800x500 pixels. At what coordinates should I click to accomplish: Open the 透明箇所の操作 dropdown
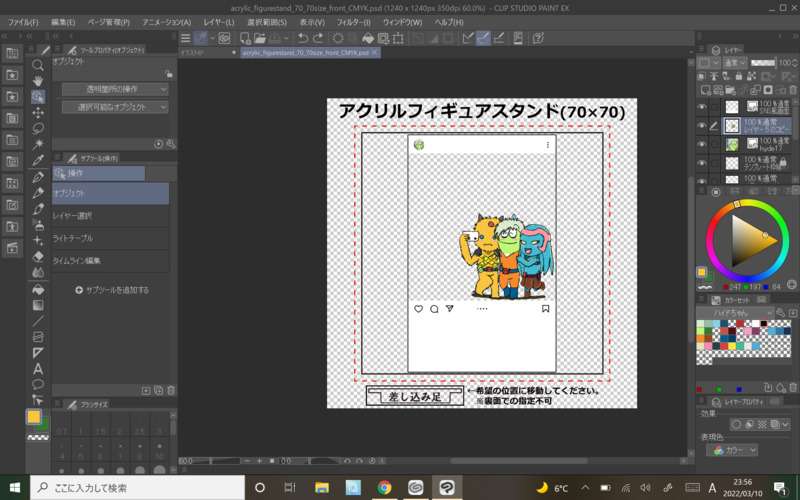(114, 89)
